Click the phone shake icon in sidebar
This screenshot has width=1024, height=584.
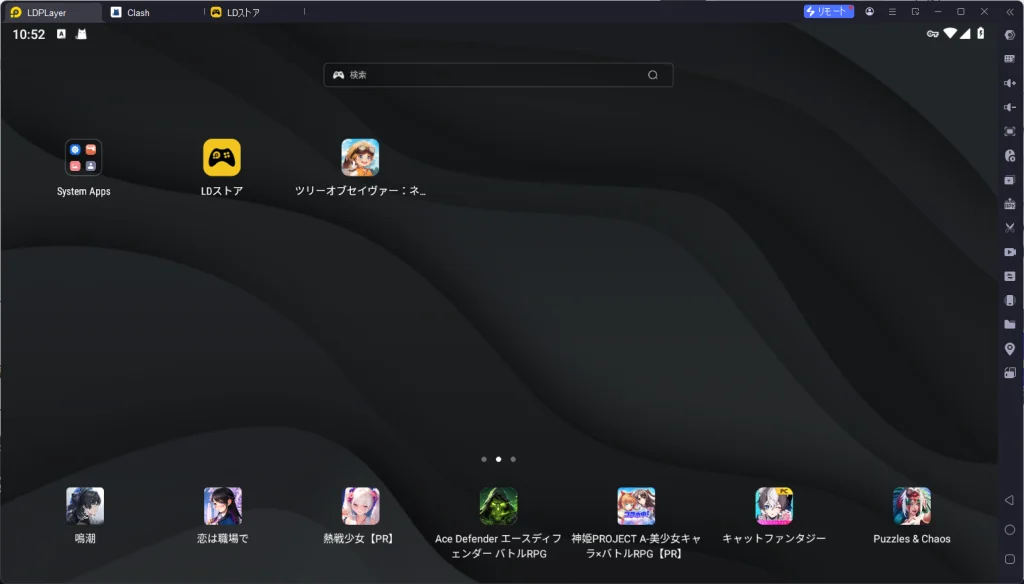click(x=1010, y=300)
